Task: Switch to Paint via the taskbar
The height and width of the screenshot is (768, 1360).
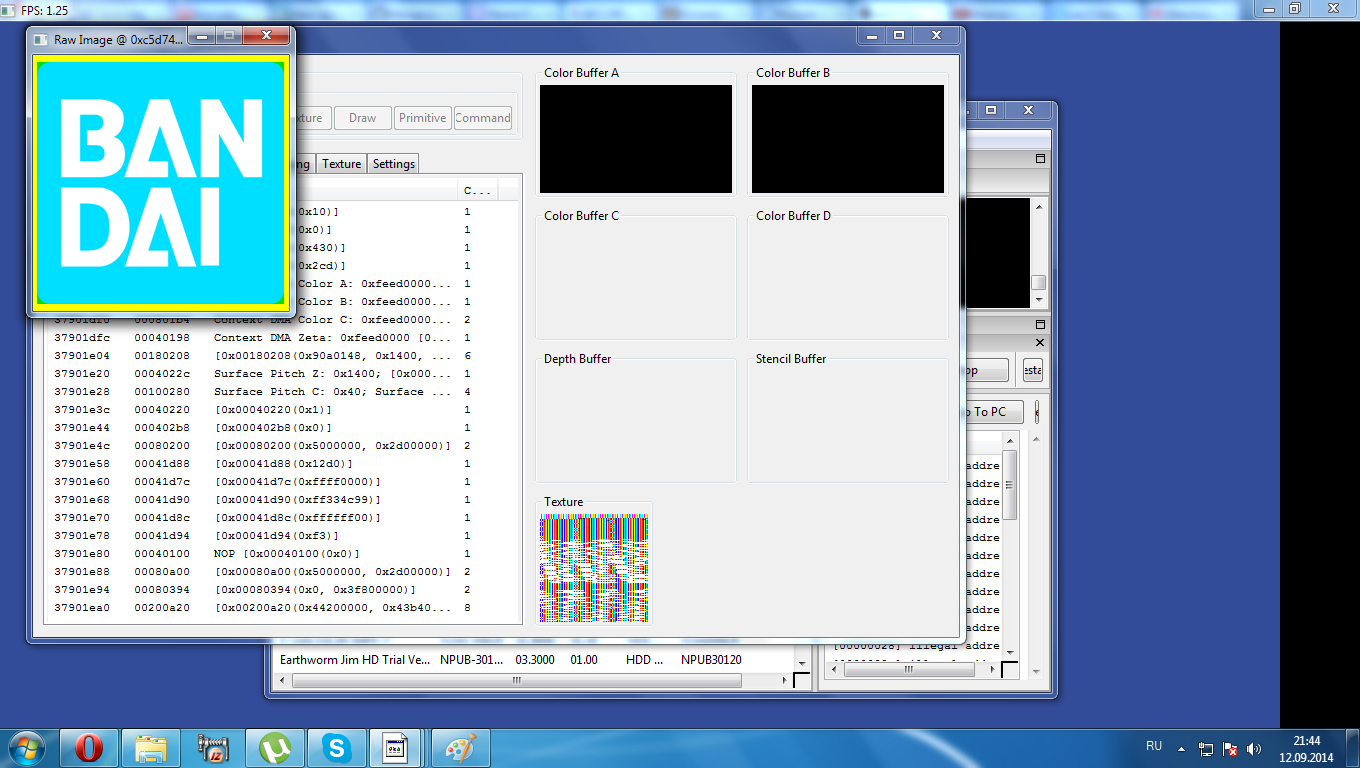Action: pyautogui.click(x=461, y=748)
